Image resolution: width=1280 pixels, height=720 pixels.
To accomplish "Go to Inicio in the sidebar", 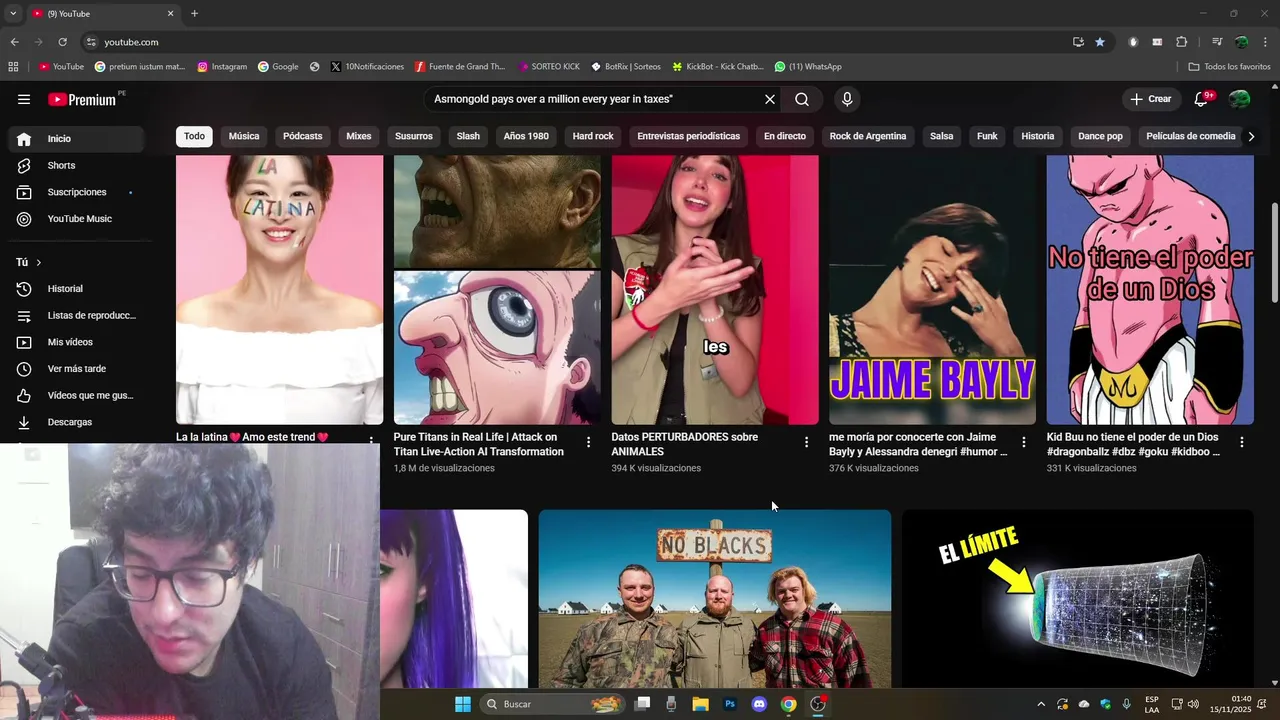I will click(76, 139).
